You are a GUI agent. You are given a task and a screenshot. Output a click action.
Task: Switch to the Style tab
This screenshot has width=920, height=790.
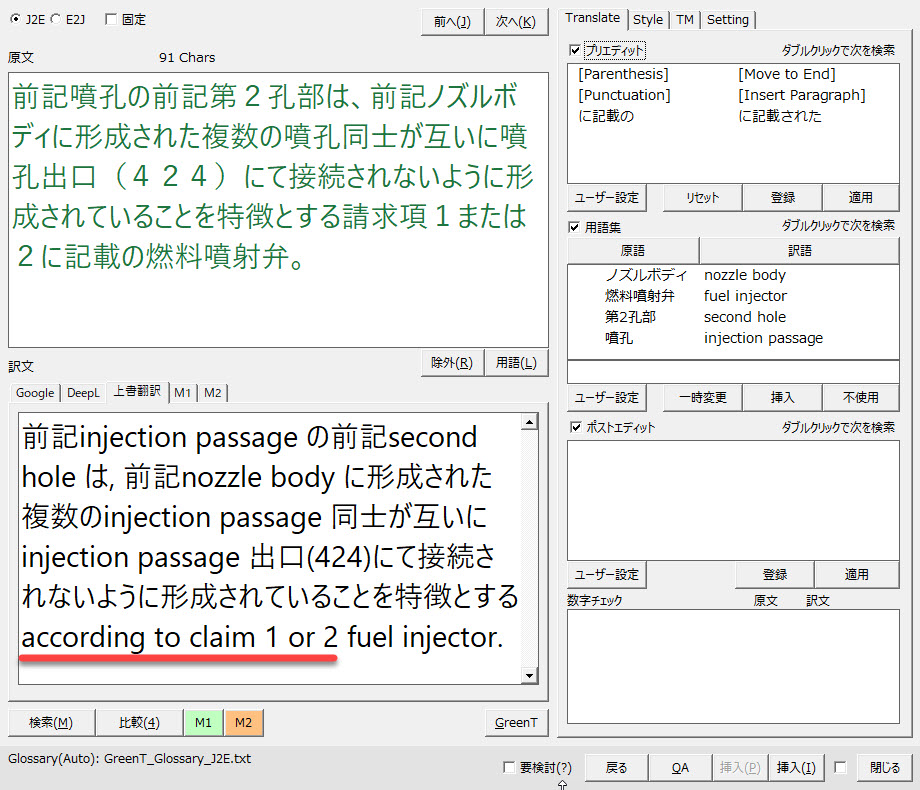point(648,19)
